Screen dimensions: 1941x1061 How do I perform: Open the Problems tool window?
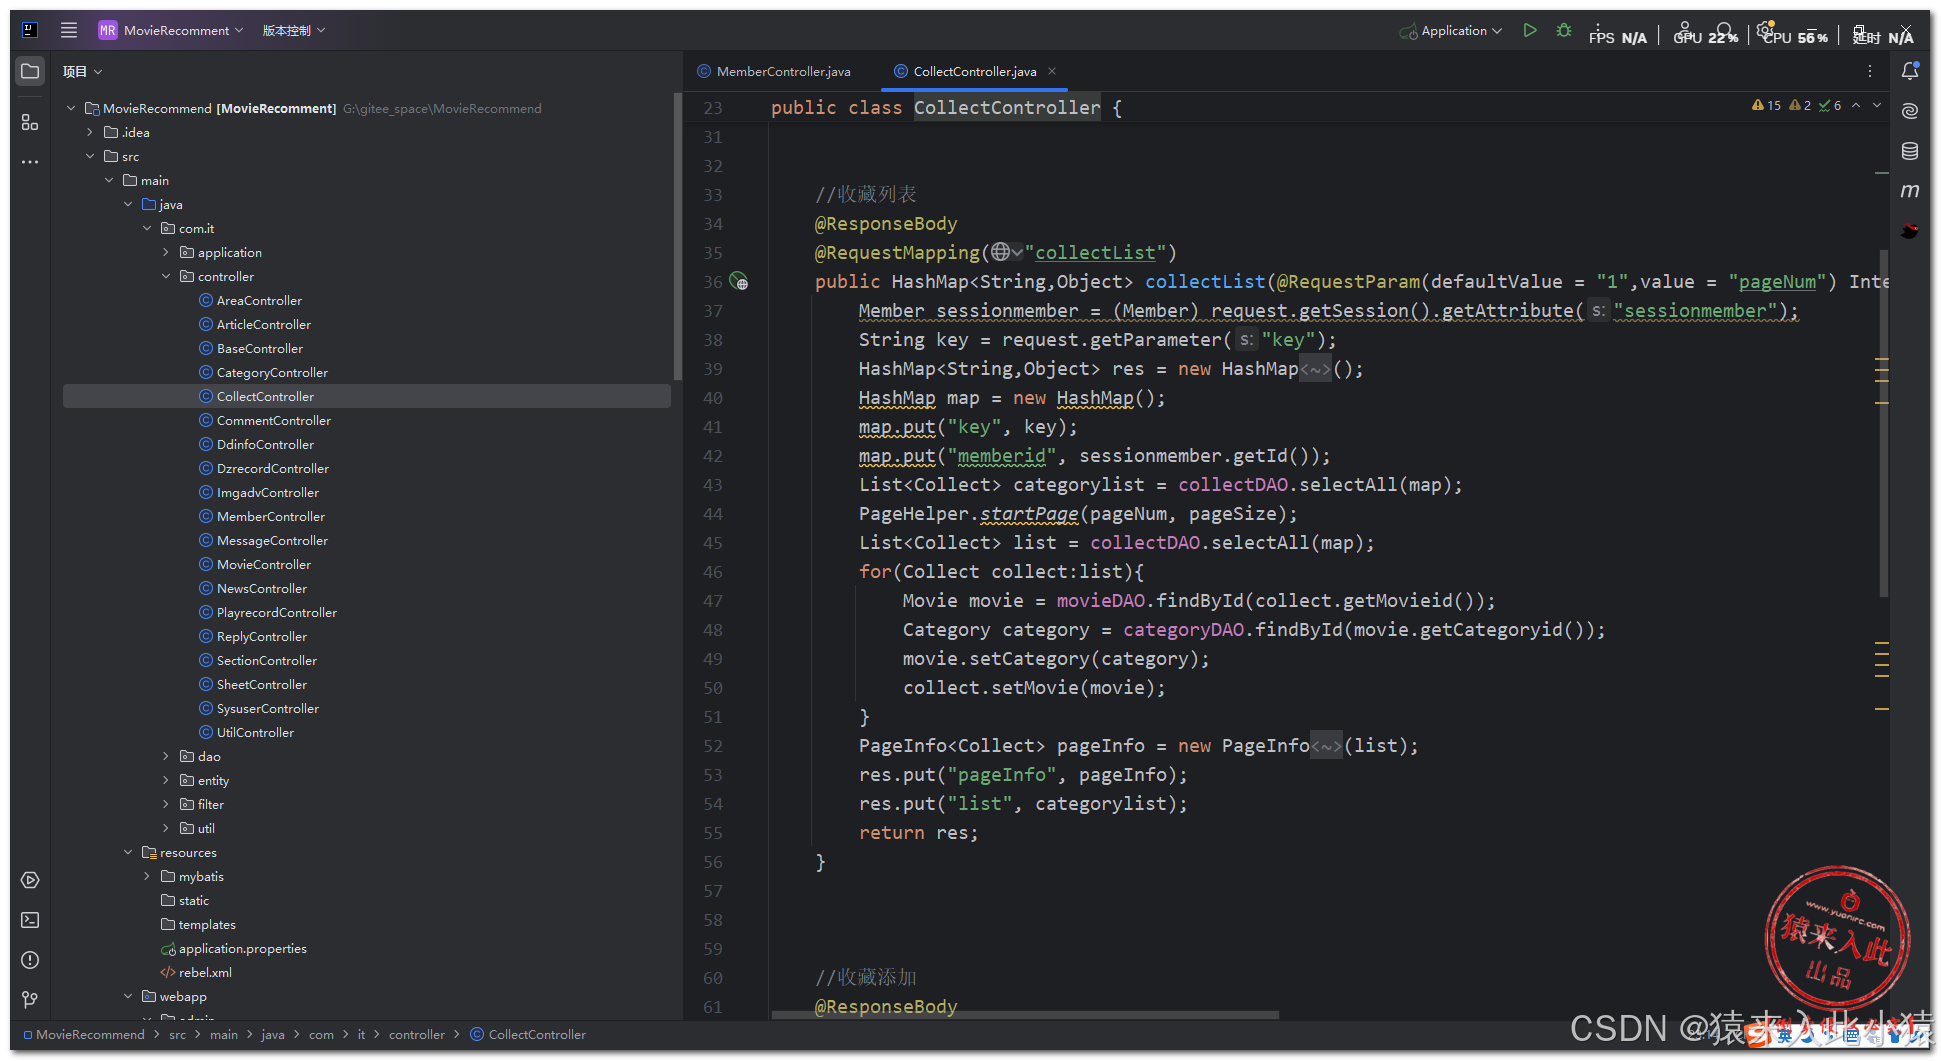(30, 960)
